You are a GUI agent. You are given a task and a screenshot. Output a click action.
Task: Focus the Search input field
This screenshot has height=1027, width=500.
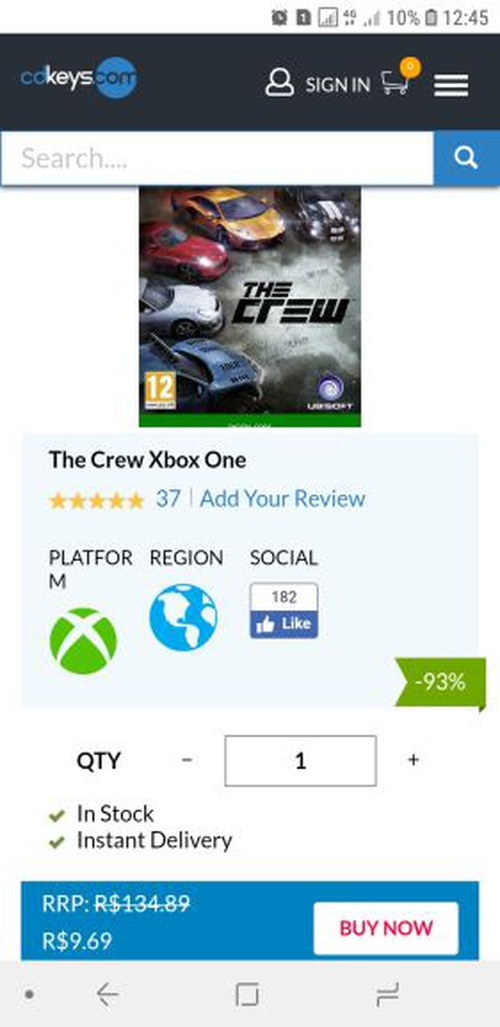(218, 158)
